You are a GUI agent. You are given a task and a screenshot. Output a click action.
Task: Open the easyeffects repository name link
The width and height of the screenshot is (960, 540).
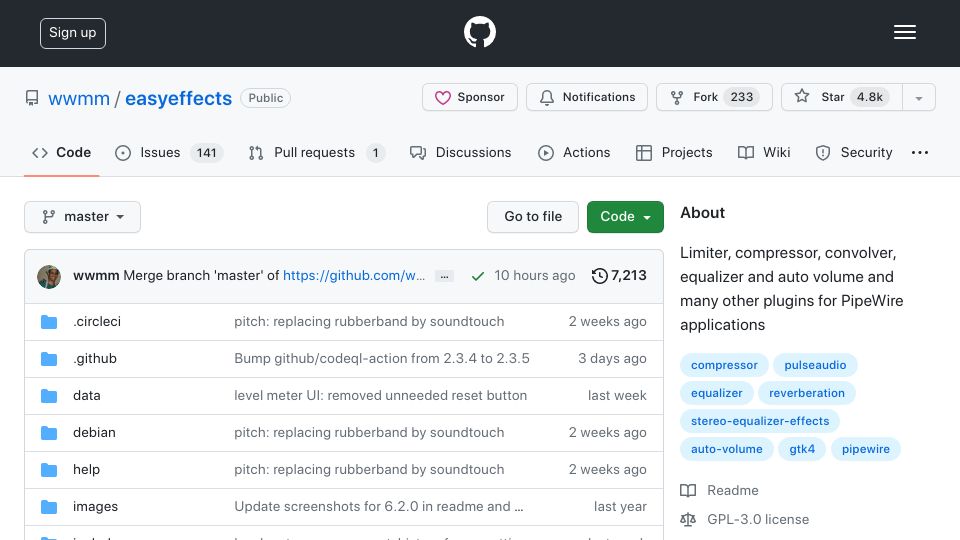tap(178, 99)
